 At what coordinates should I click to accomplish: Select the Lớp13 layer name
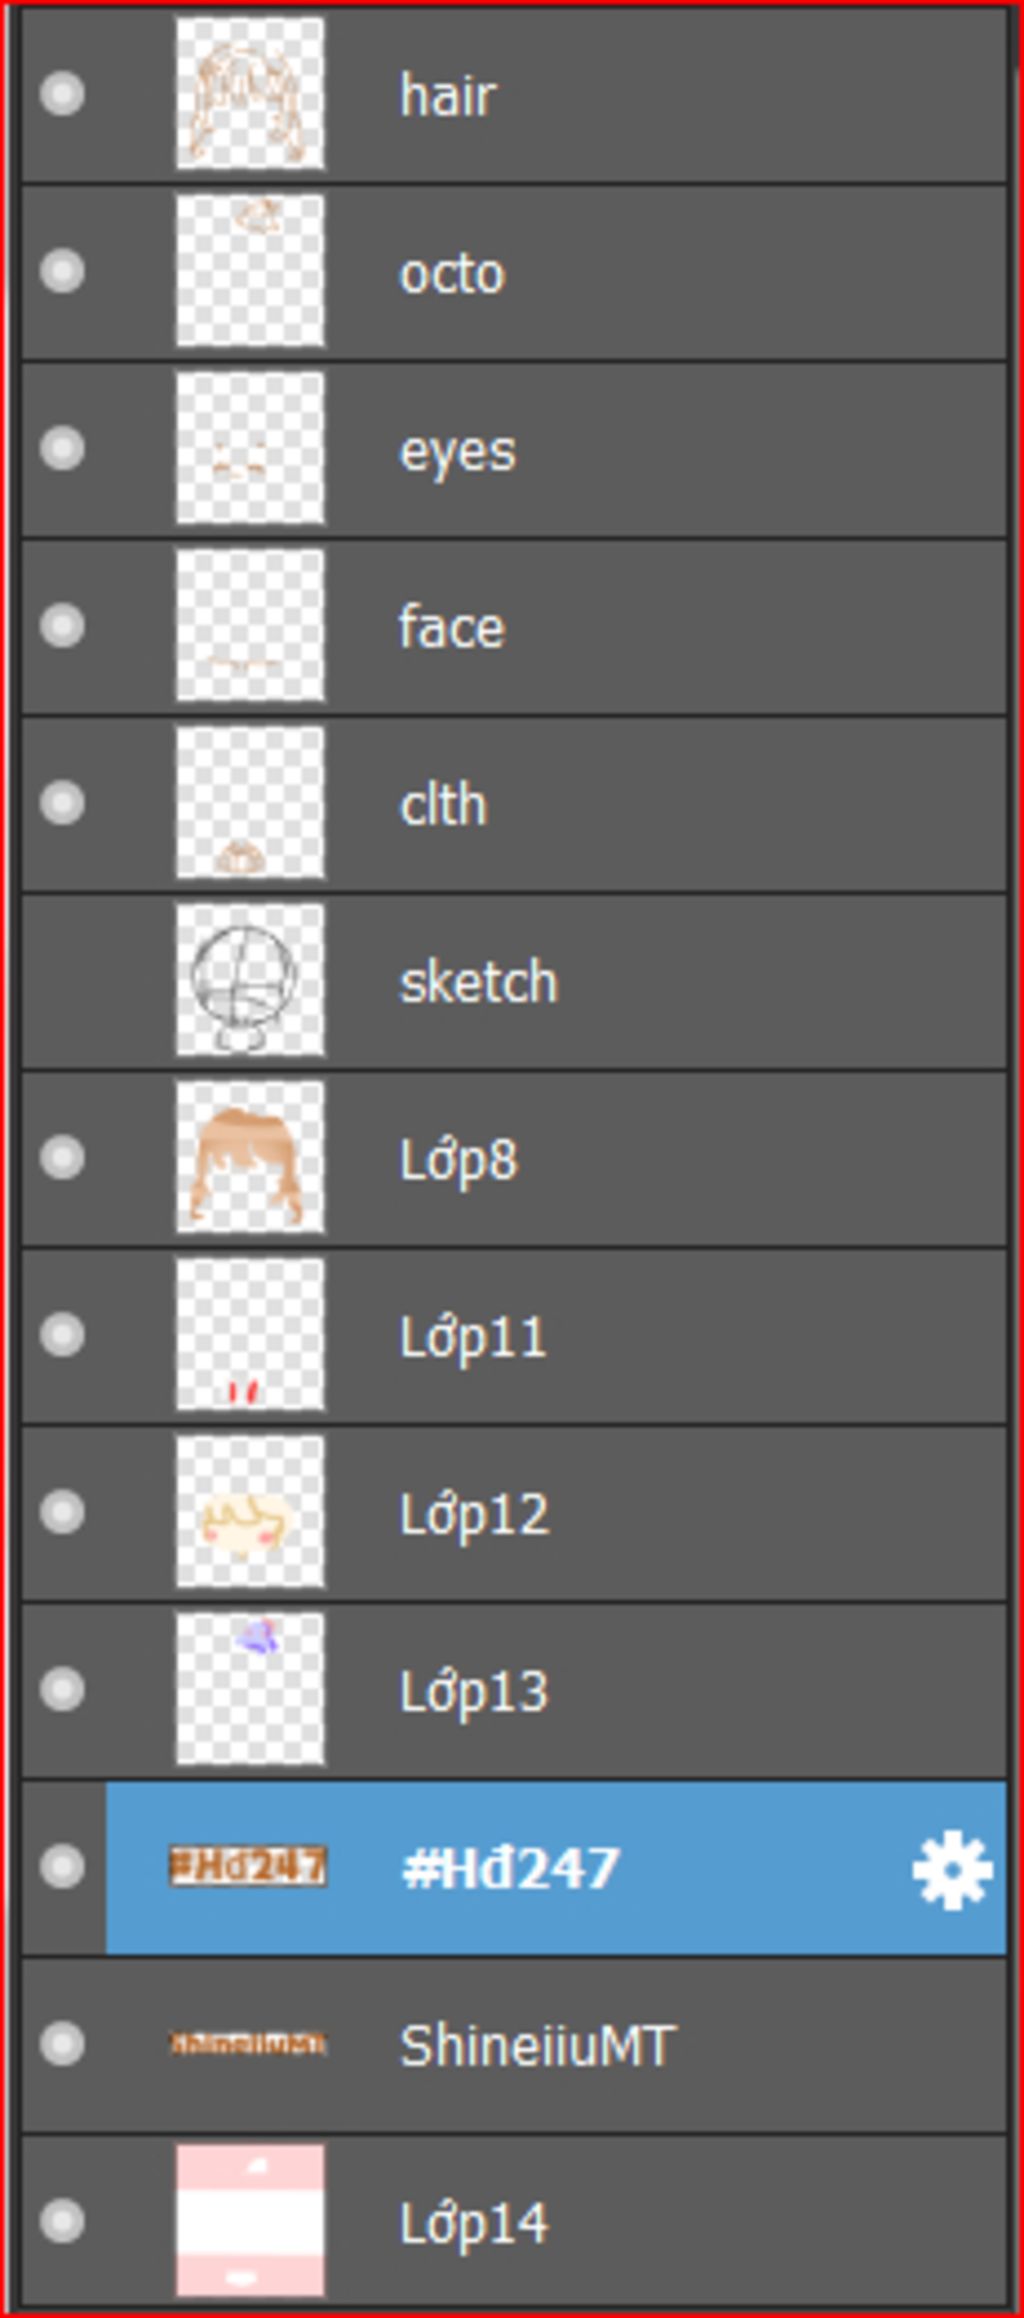tap(474, 1692)
